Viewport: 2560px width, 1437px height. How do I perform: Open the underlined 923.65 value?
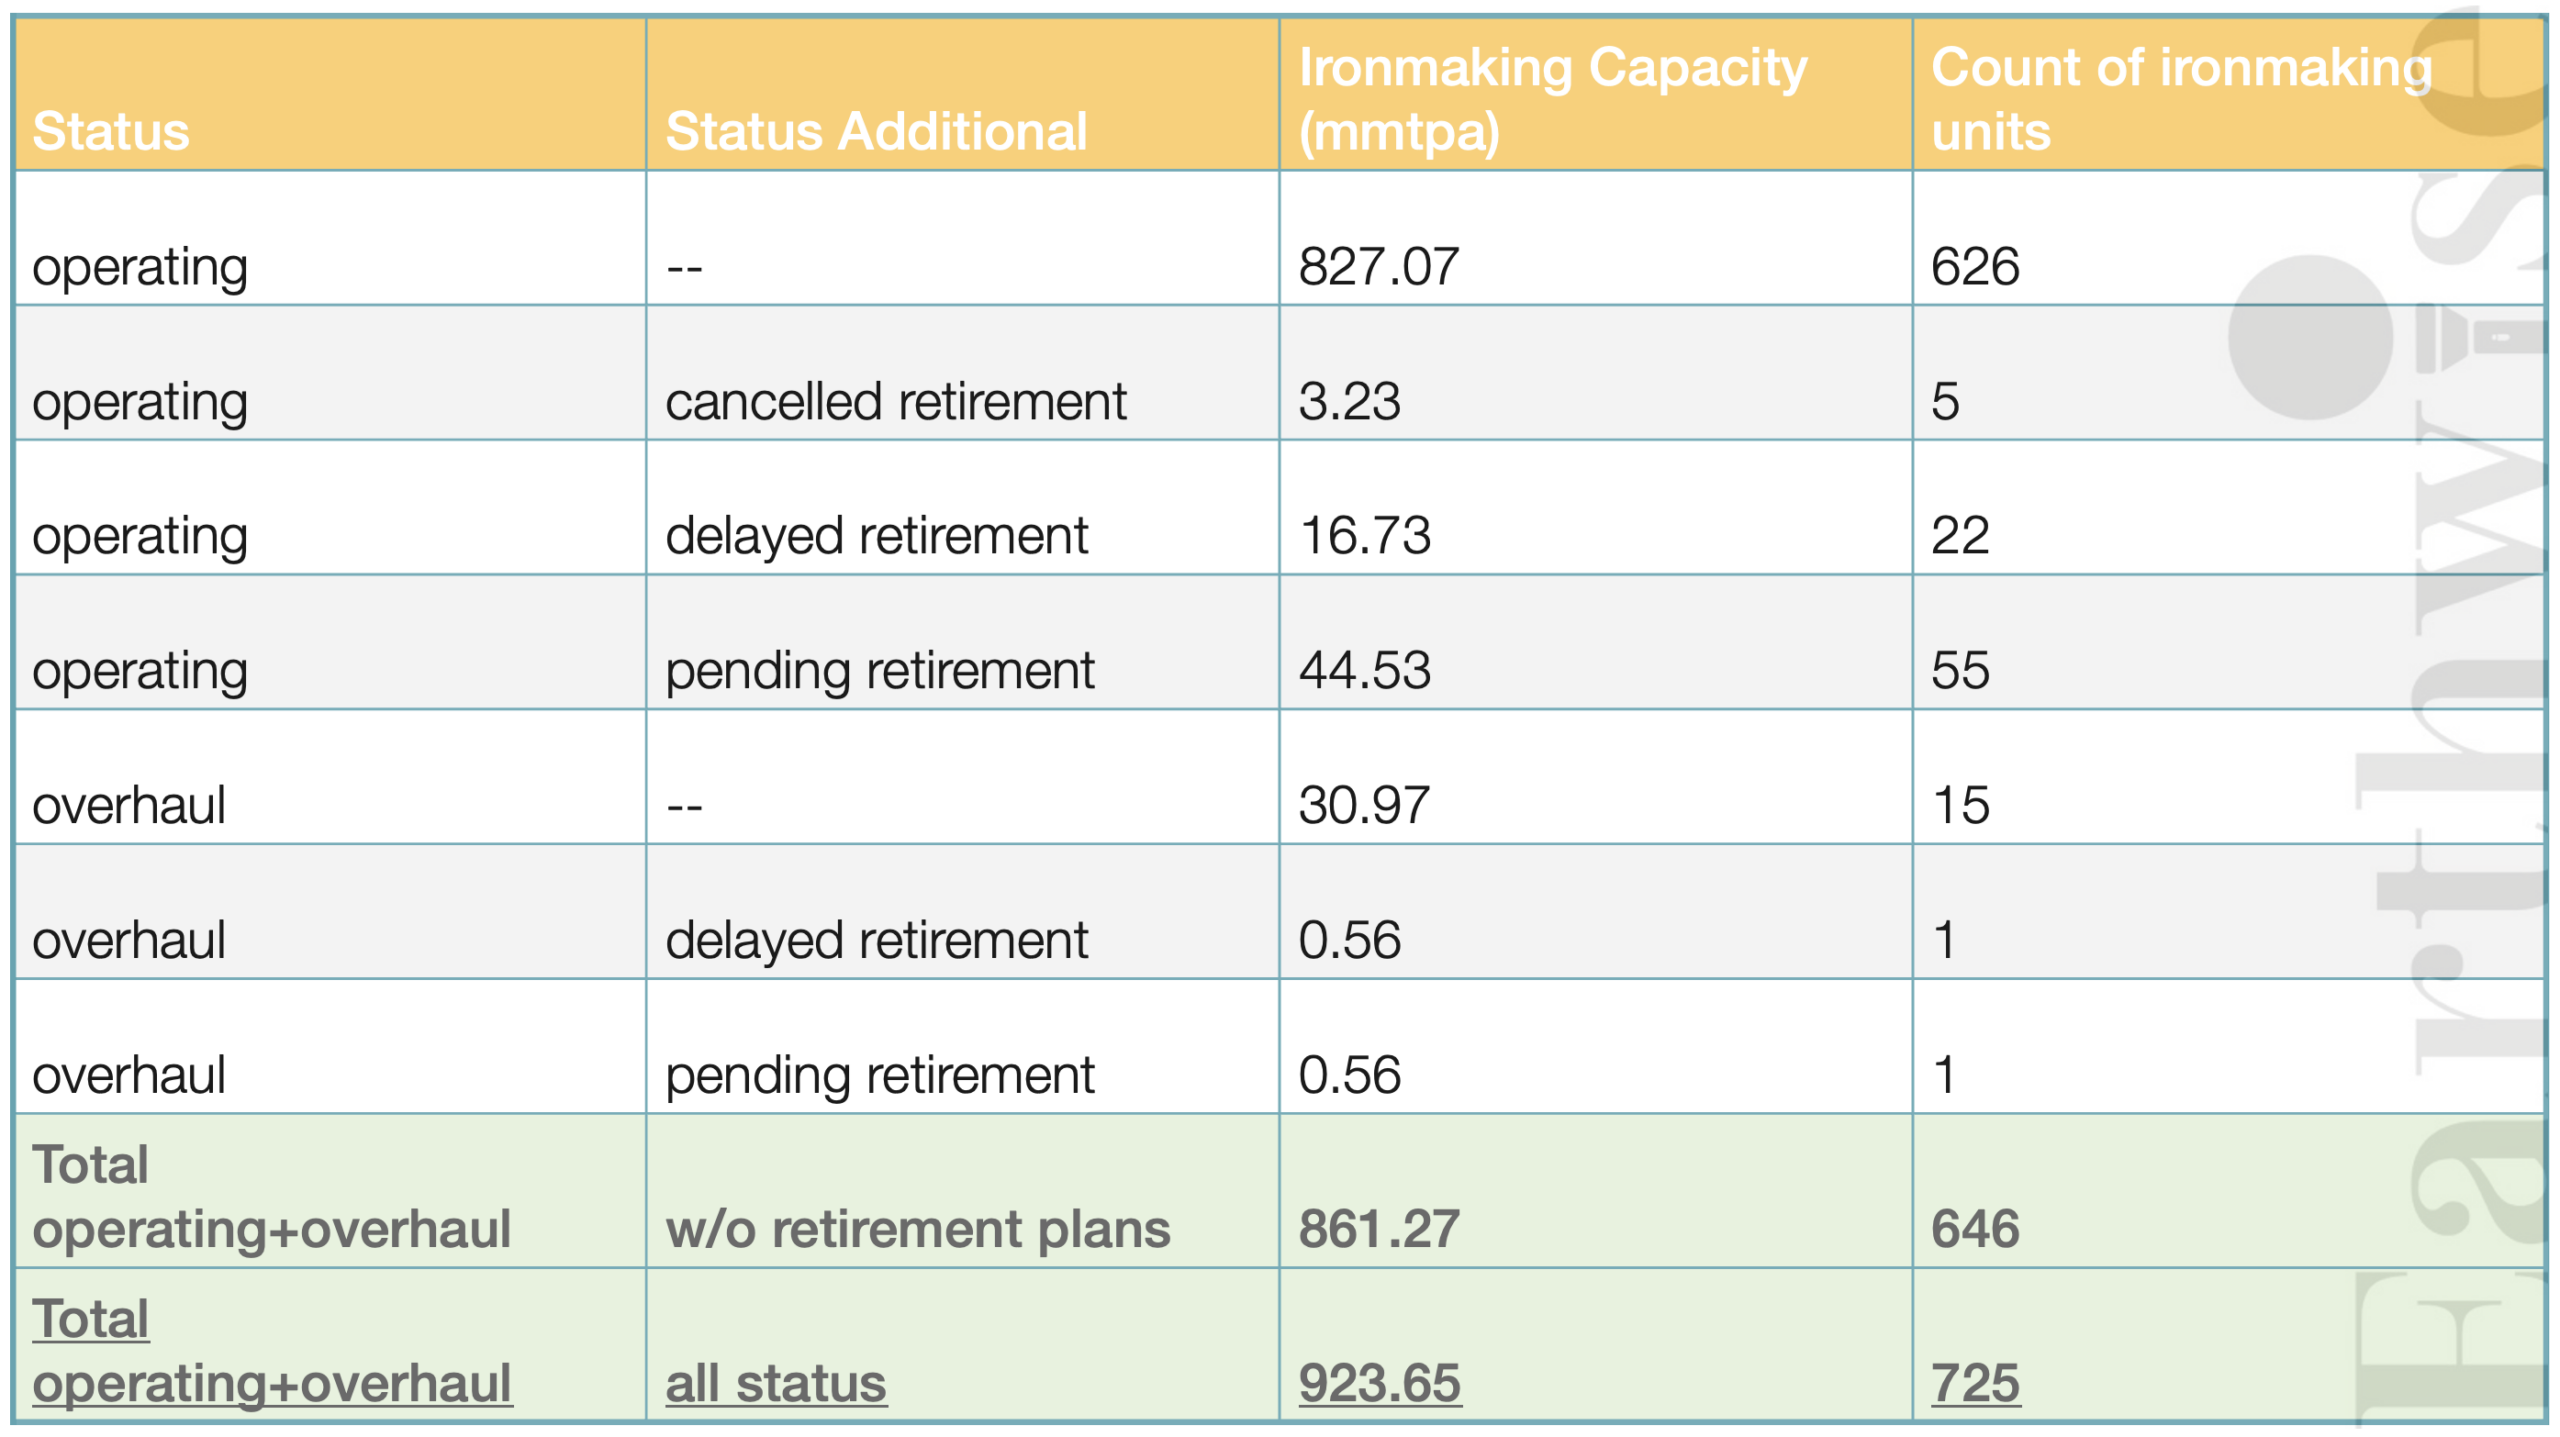[1380, 1384]
